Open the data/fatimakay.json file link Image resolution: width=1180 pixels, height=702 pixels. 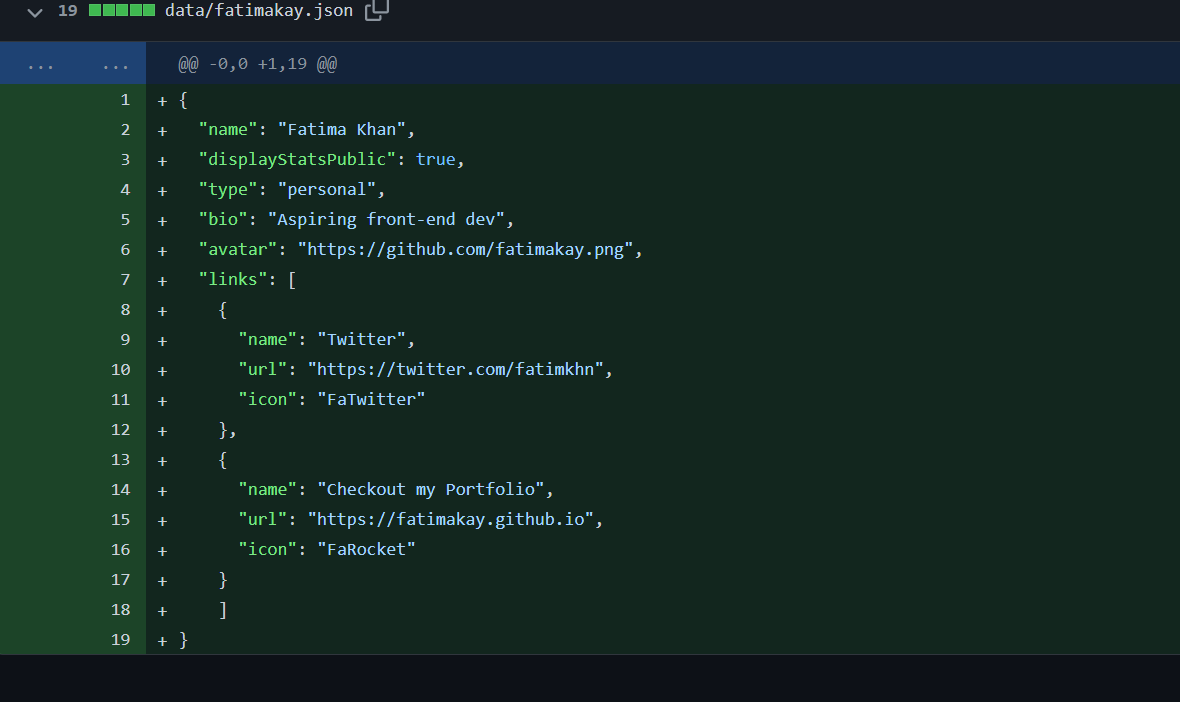258,11
